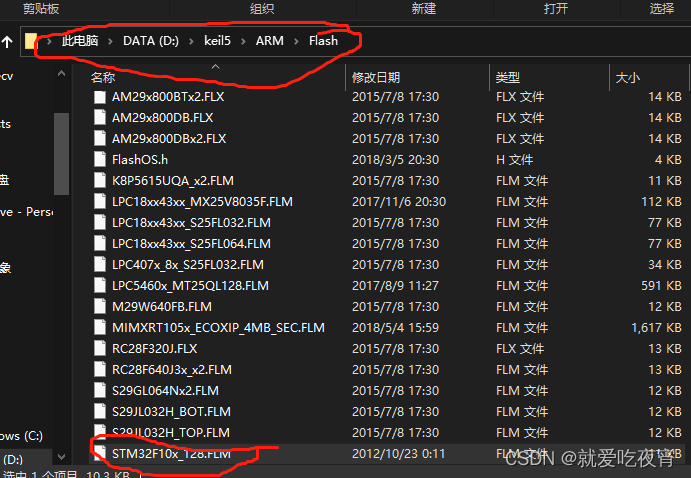Select STM32F10x_128.FLM file

pyautogui.click(x=171, y=454)
